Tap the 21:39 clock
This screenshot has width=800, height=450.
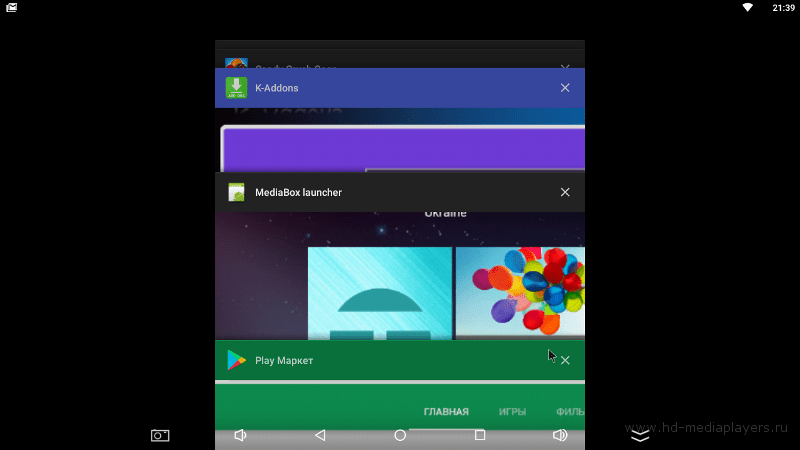(783, 8)
